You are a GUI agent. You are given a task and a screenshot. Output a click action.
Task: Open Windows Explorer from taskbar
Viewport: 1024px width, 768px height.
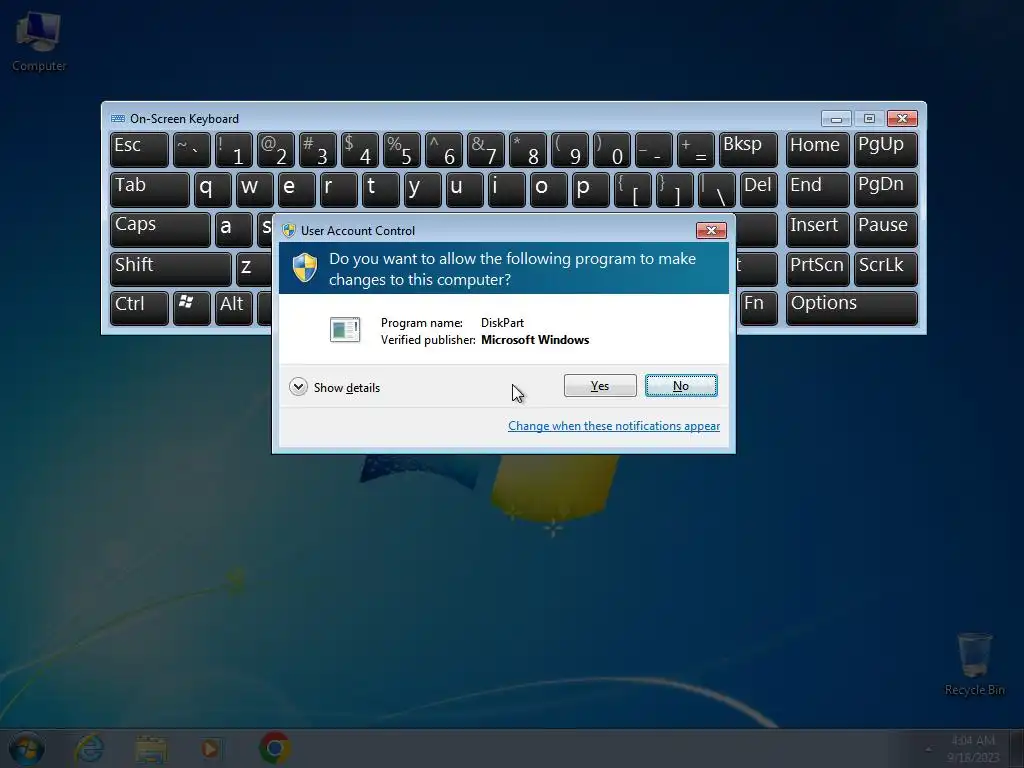coord(151,748)
